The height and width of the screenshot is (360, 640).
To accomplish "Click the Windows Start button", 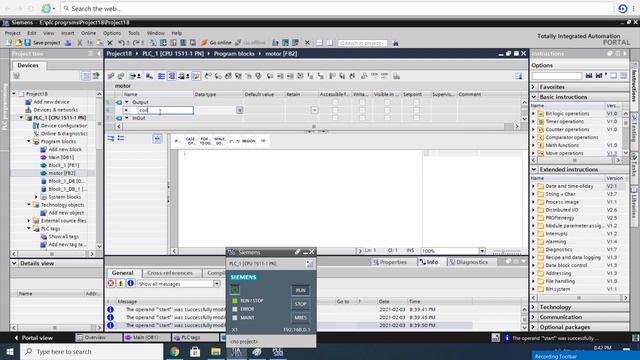I will (10, 351).
